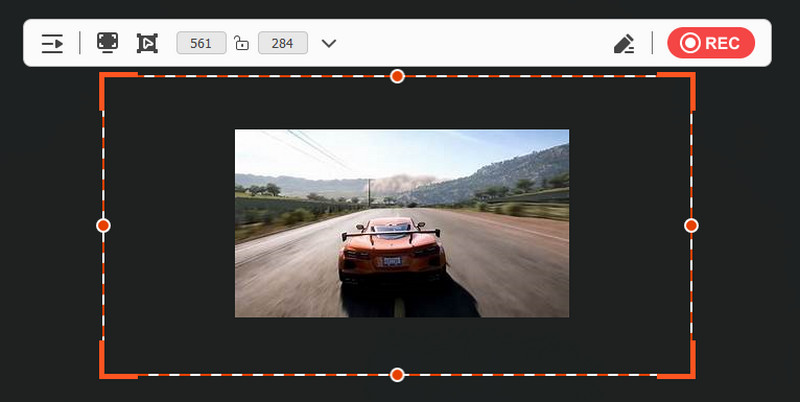Image resolution: width=800 pixels, height=402 pixels.
Task: Select full screen capture mode icon
Action: click(x=107, y=43)
